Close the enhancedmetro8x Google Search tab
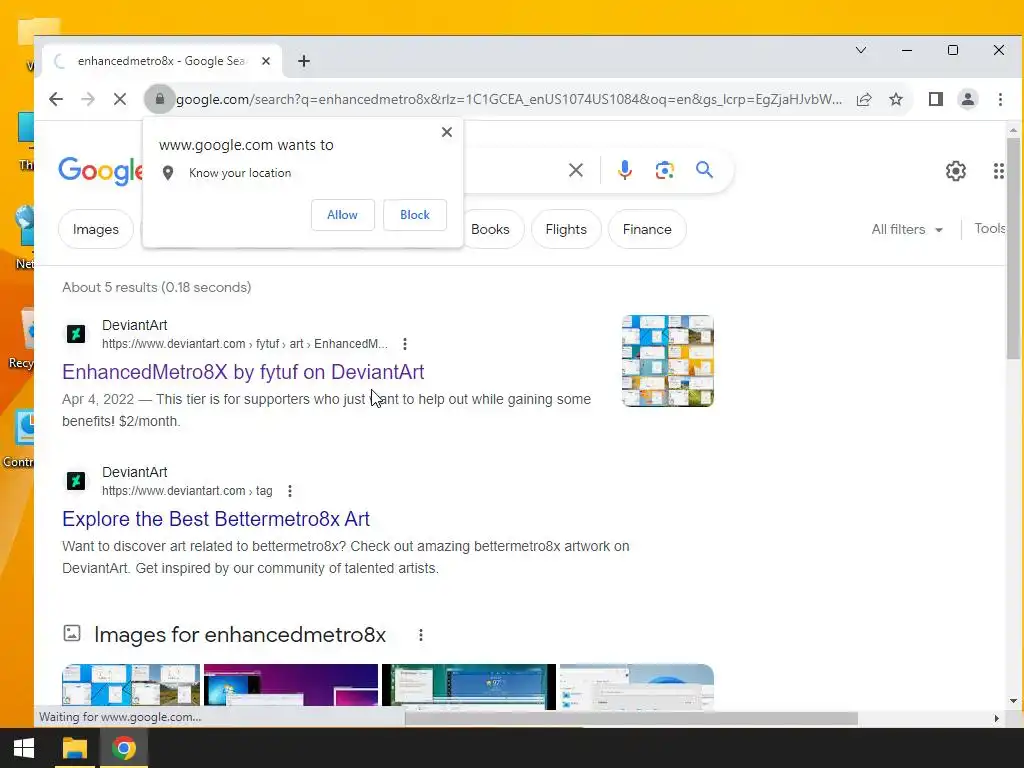Screen dimensions: 1024x768 tap(266, 61)
